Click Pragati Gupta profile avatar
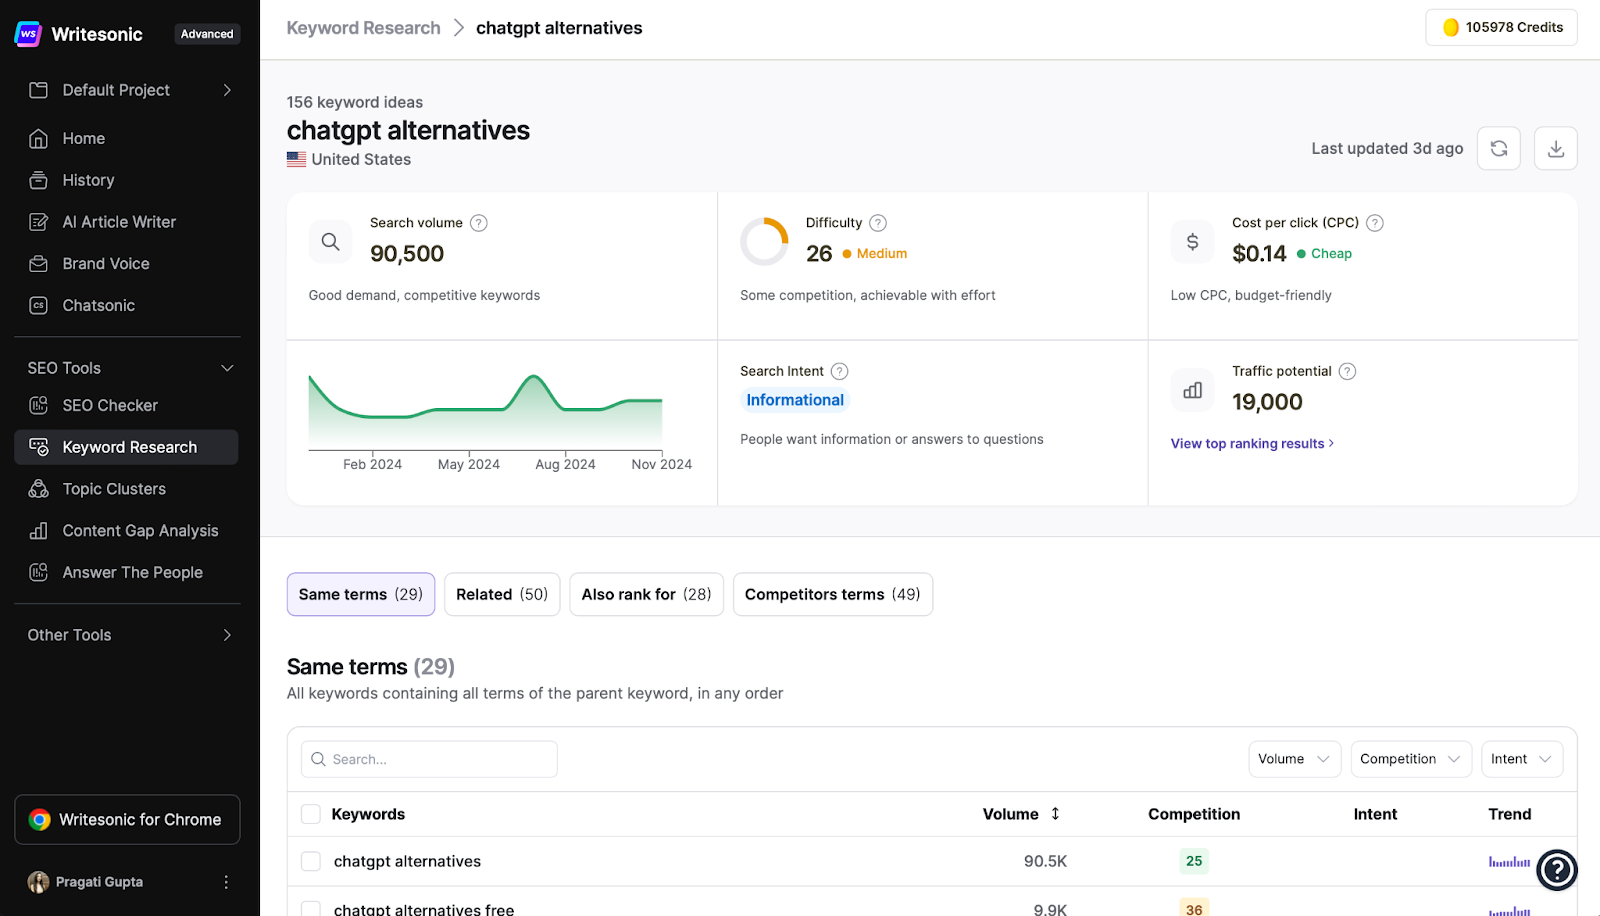The width and height of the screenshot is (1600, 916). point(38,882)
